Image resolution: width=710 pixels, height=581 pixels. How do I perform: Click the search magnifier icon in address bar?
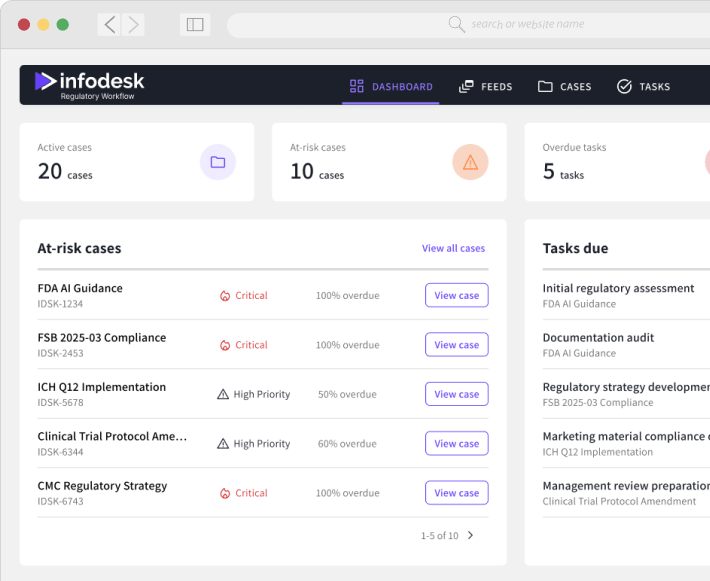(456, 24)
